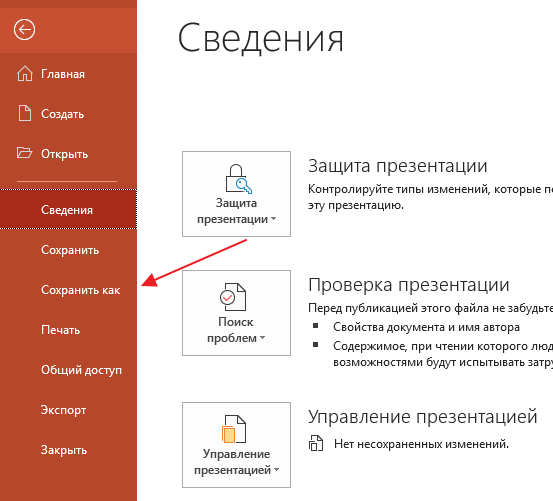The image size is (553, 501).
Task: Click the Открыть folder icon
Action: pos(24,153)
